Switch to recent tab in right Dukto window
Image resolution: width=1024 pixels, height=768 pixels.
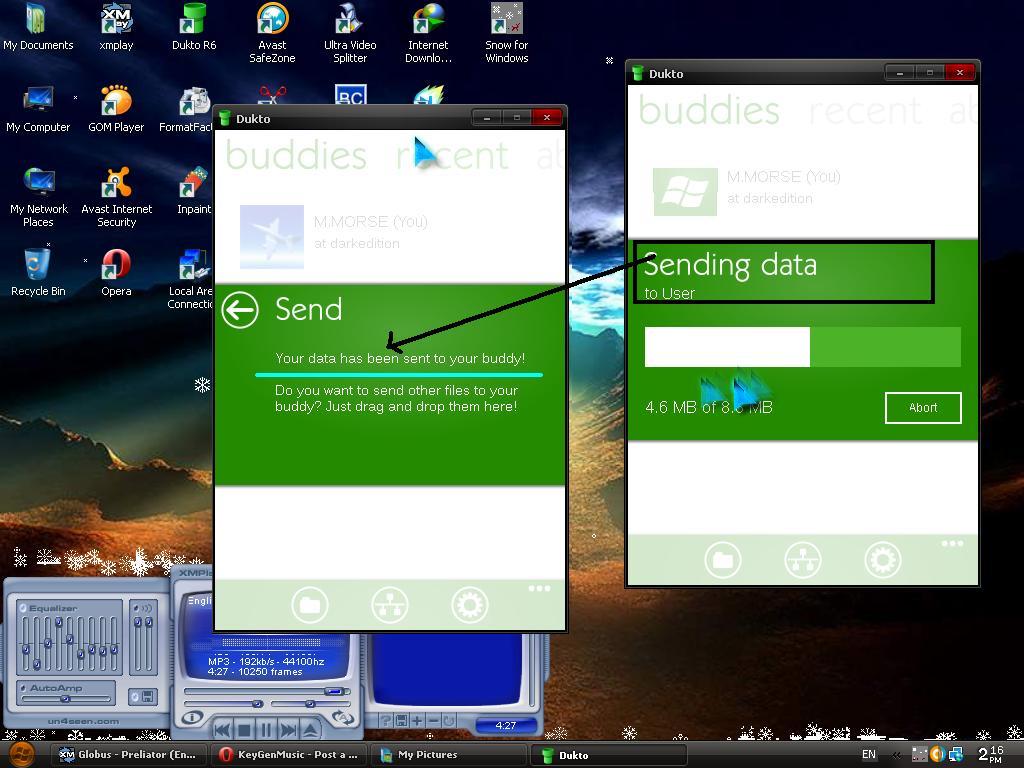tap(865, 110)
